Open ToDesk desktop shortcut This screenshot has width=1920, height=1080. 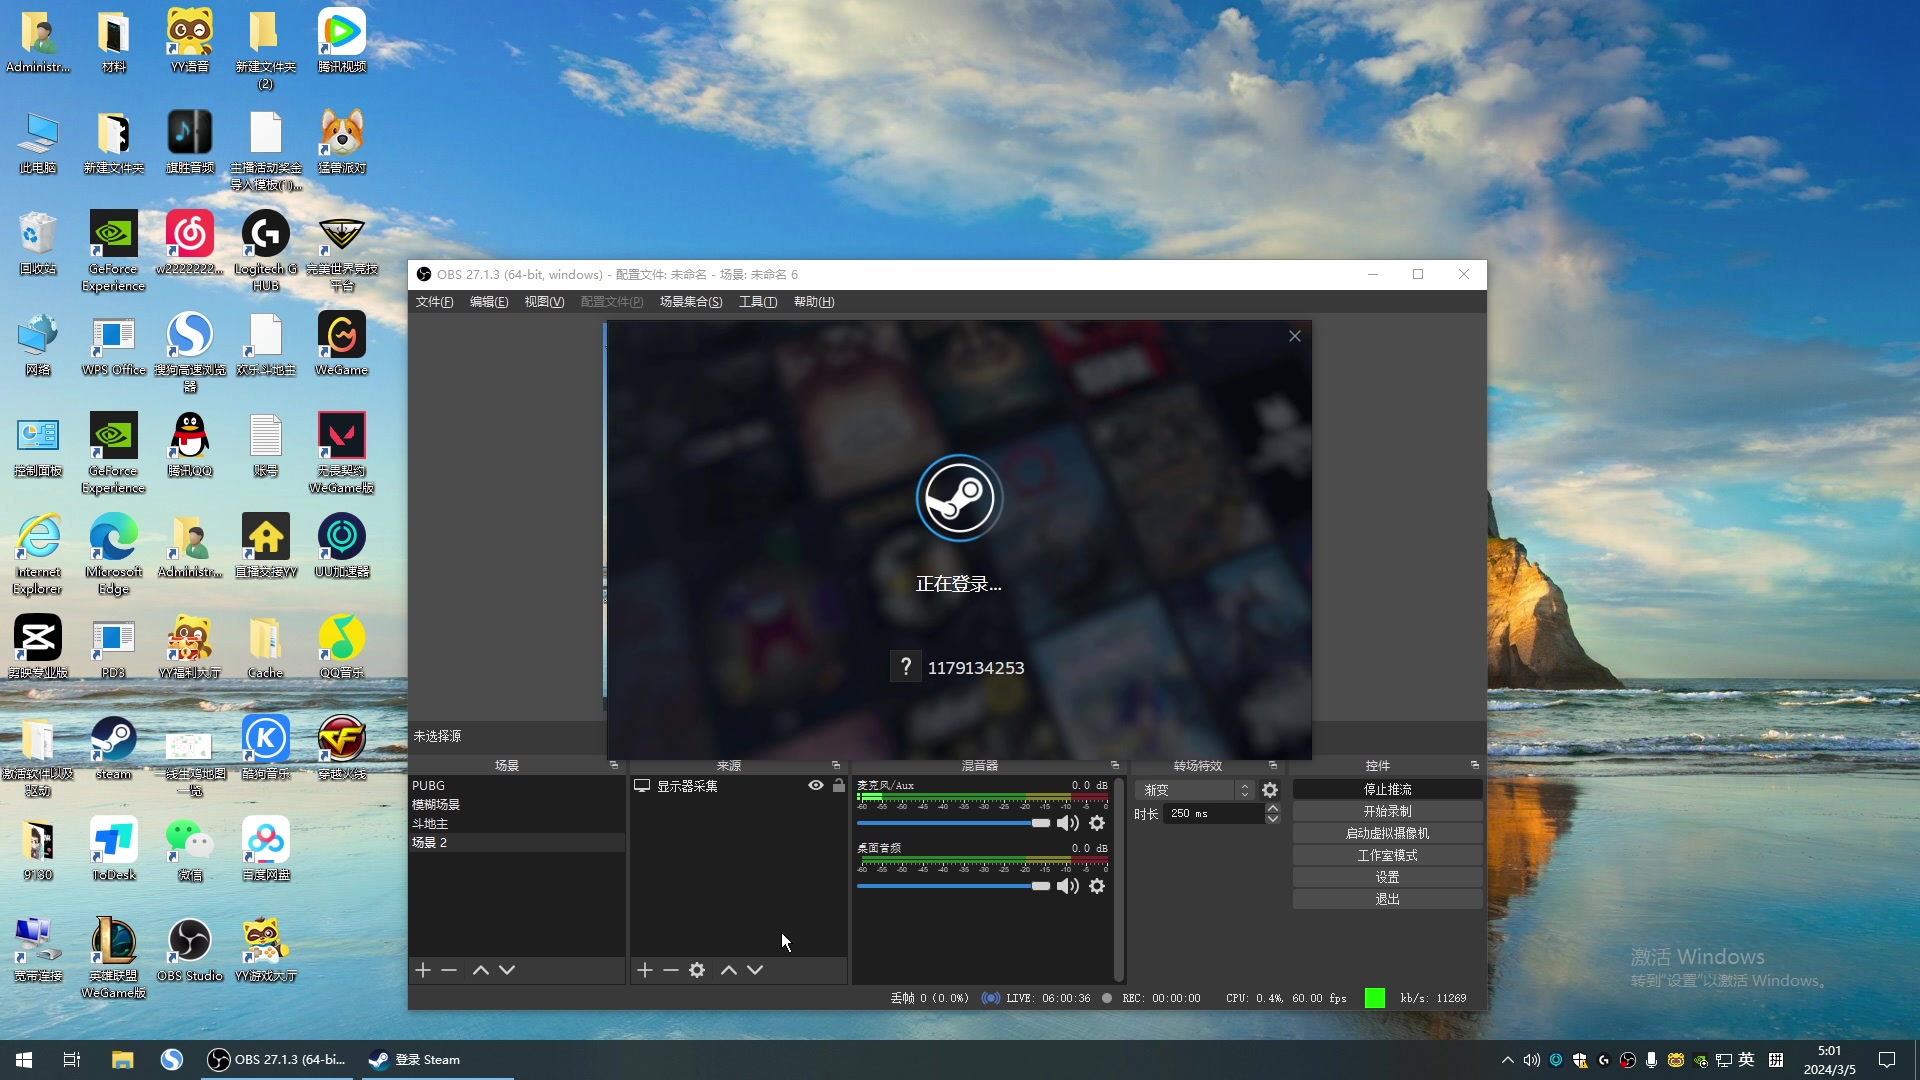113,850
